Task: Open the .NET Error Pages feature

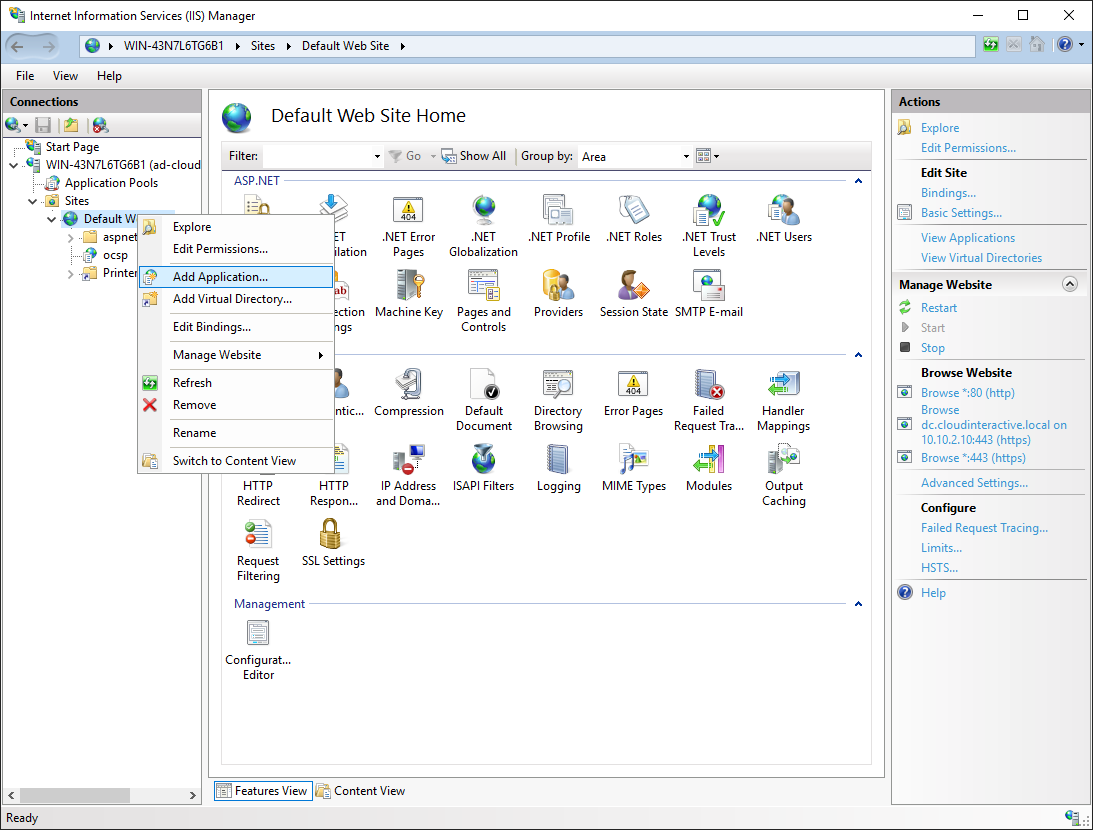Action: pos(408,226)
